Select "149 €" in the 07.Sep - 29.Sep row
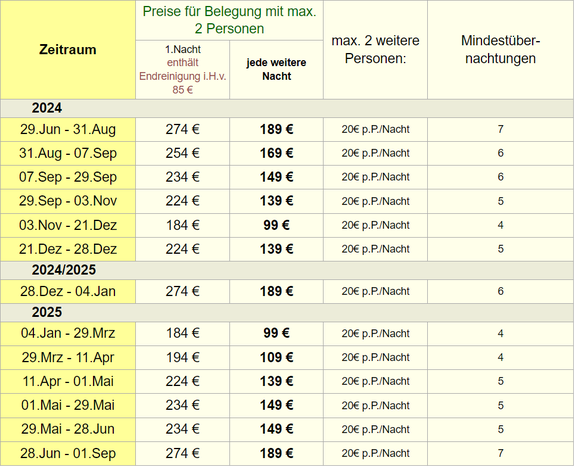This screenshot has width=575, height=467. [x=276, y=177]
